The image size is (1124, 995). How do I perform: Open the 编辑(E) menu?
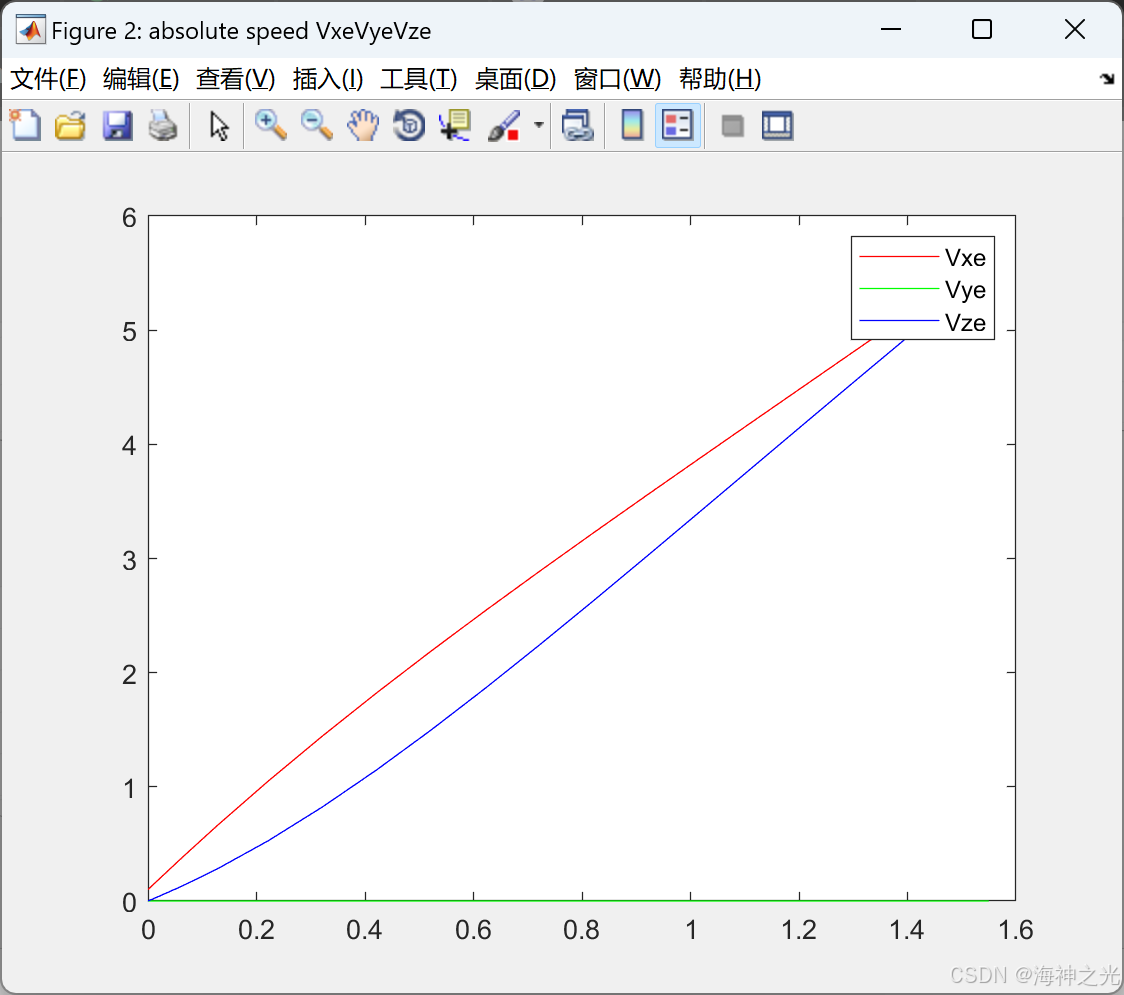pyautogui.click(x=140, y=79)
